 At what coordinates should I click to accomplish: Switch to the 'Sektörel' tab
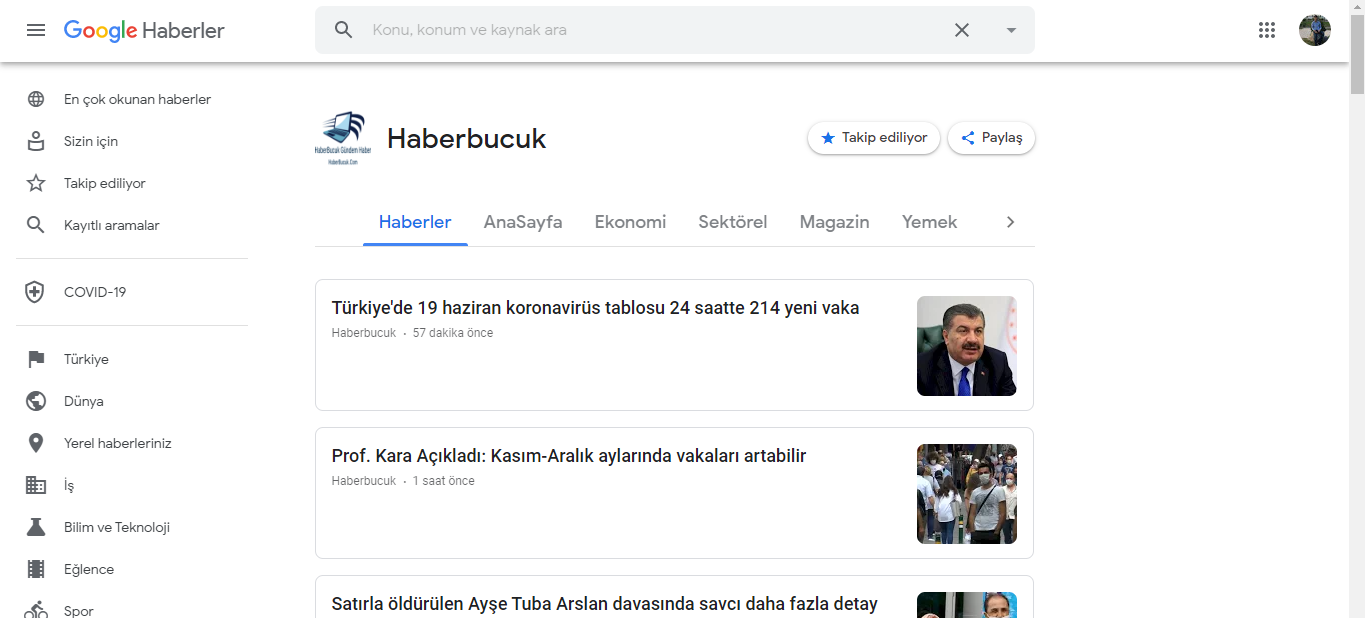733,222
